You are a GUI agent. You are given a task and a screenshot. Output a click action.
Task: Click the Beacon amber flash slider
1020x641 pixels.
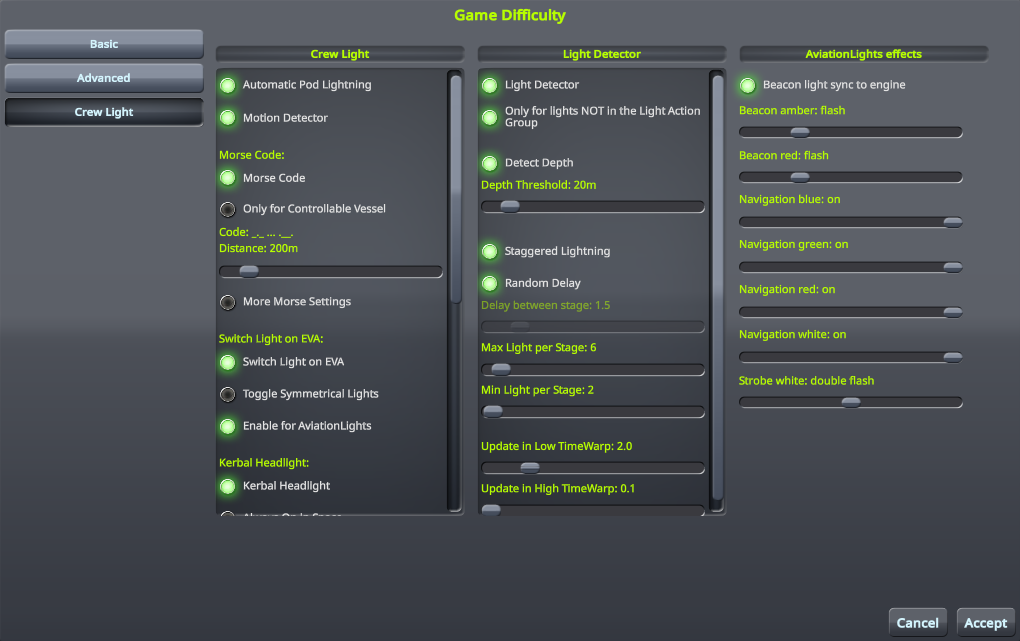point(850,132)
